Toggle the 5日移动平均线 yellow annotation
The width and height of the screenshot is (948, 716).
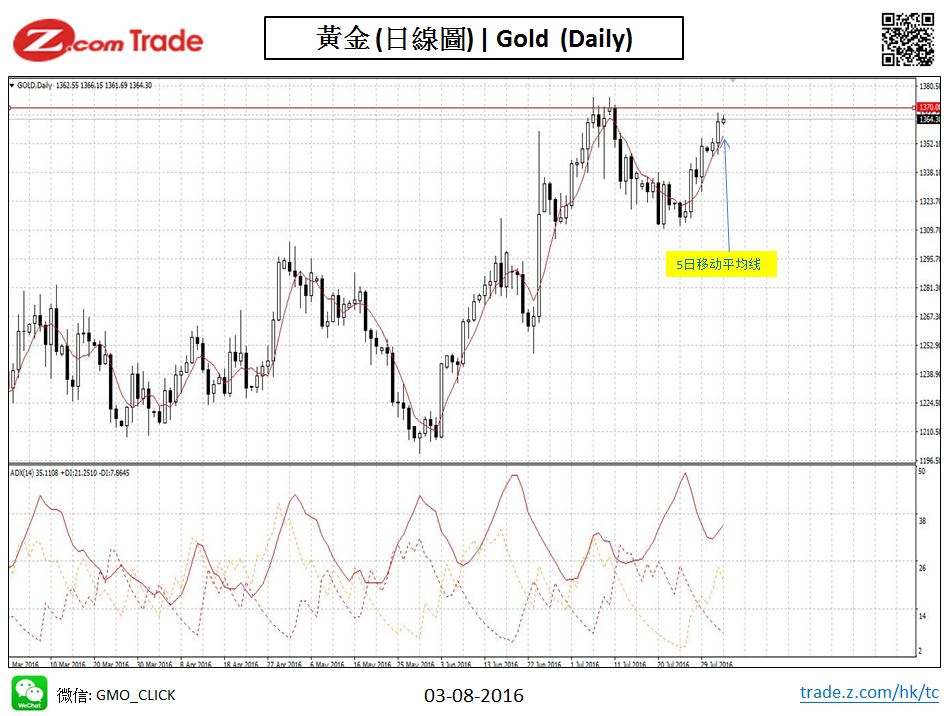pyautogui.click(x=722, y=265)
